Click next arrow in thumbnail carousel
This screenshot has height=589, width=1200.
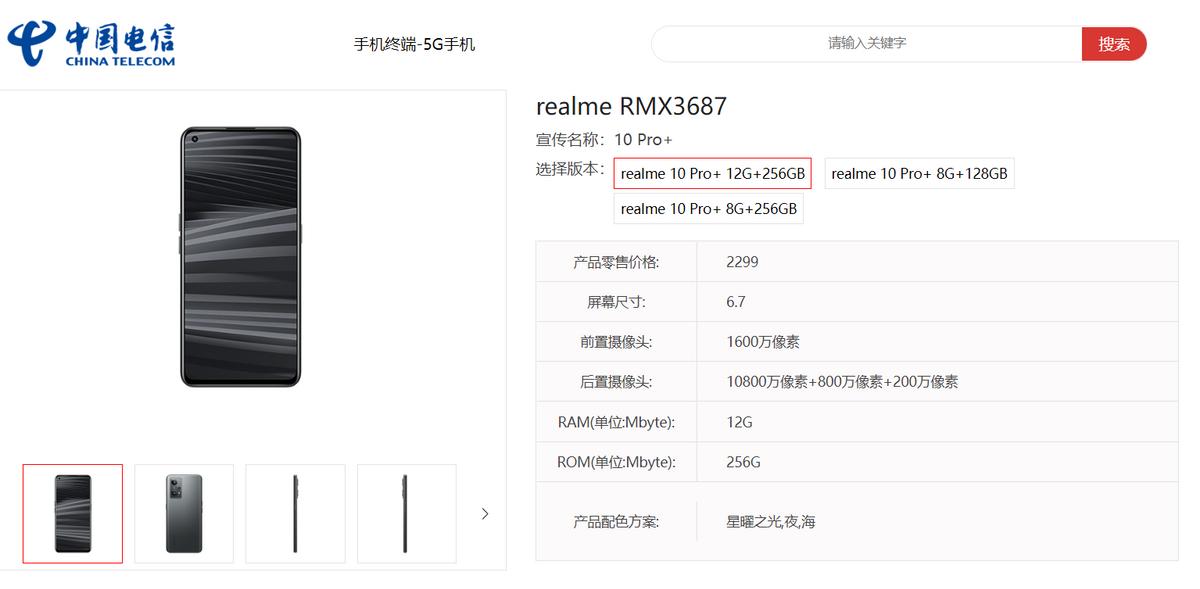(x=485, y=513)
